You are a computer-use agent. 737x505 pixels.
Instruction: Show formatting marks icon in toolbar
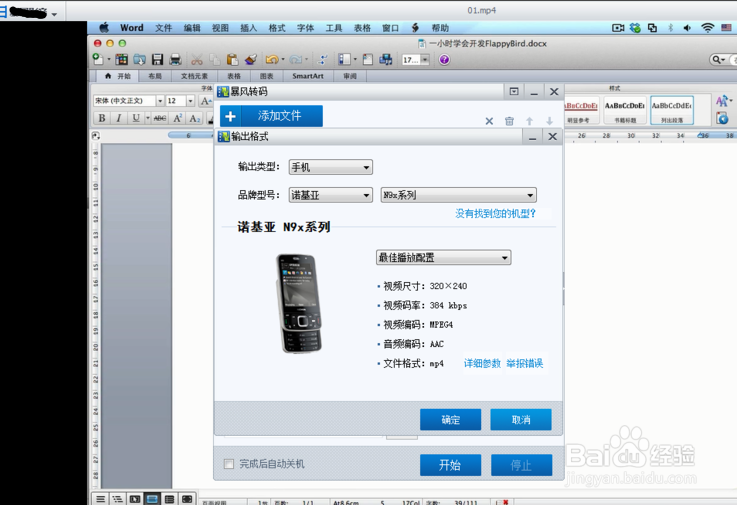click(322, 59)
